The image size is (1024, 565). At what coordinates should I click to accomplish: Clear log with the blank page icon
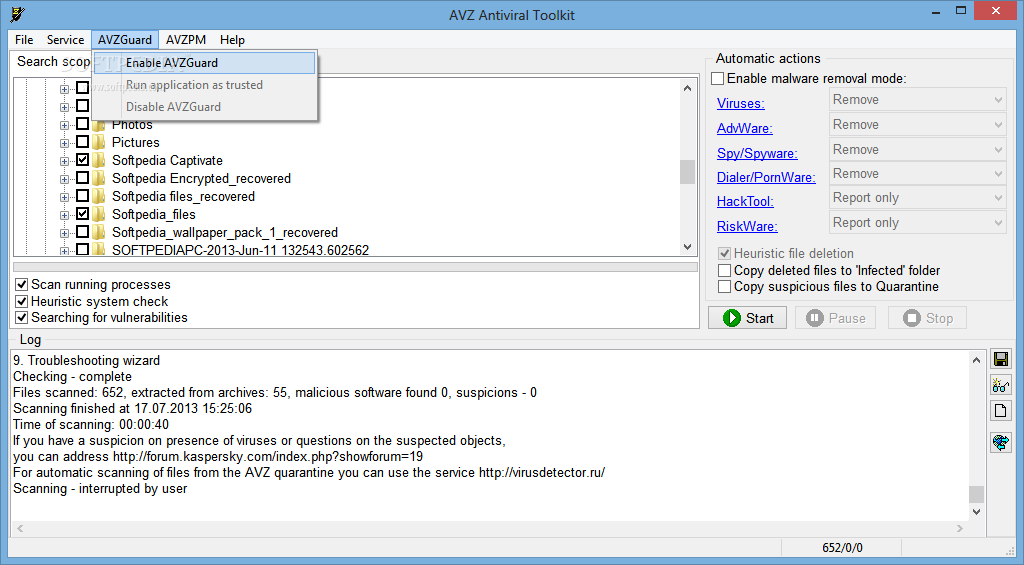1000,411
